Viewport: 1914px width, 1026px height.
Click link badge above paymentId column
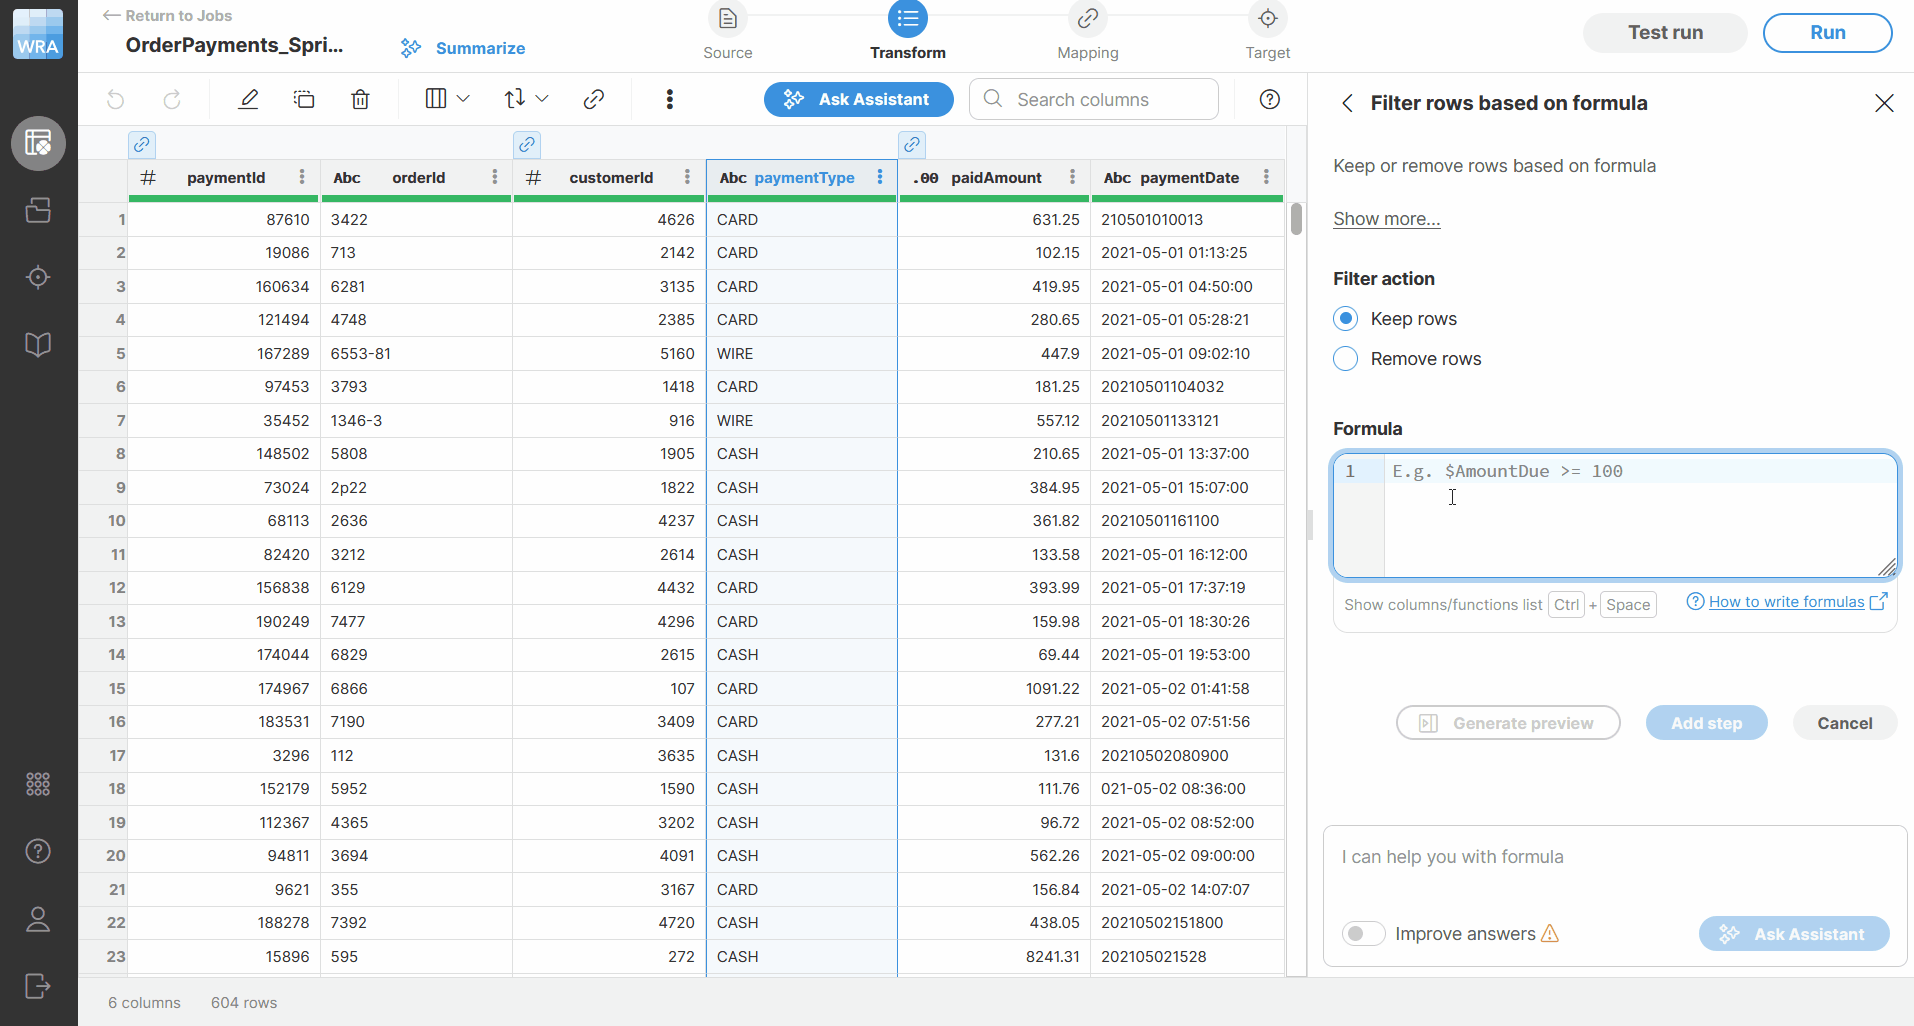(x=142, y=144)
